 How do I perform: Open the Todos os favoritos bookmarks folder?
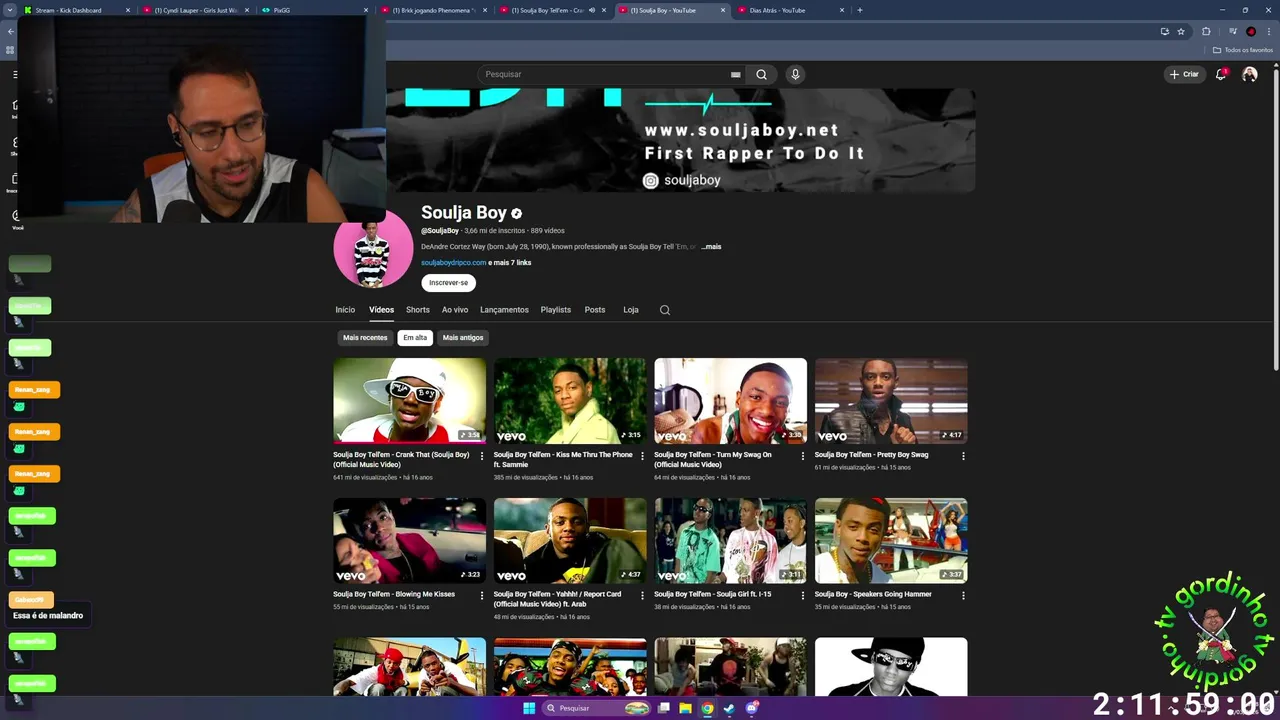(x=1242, y=50)
